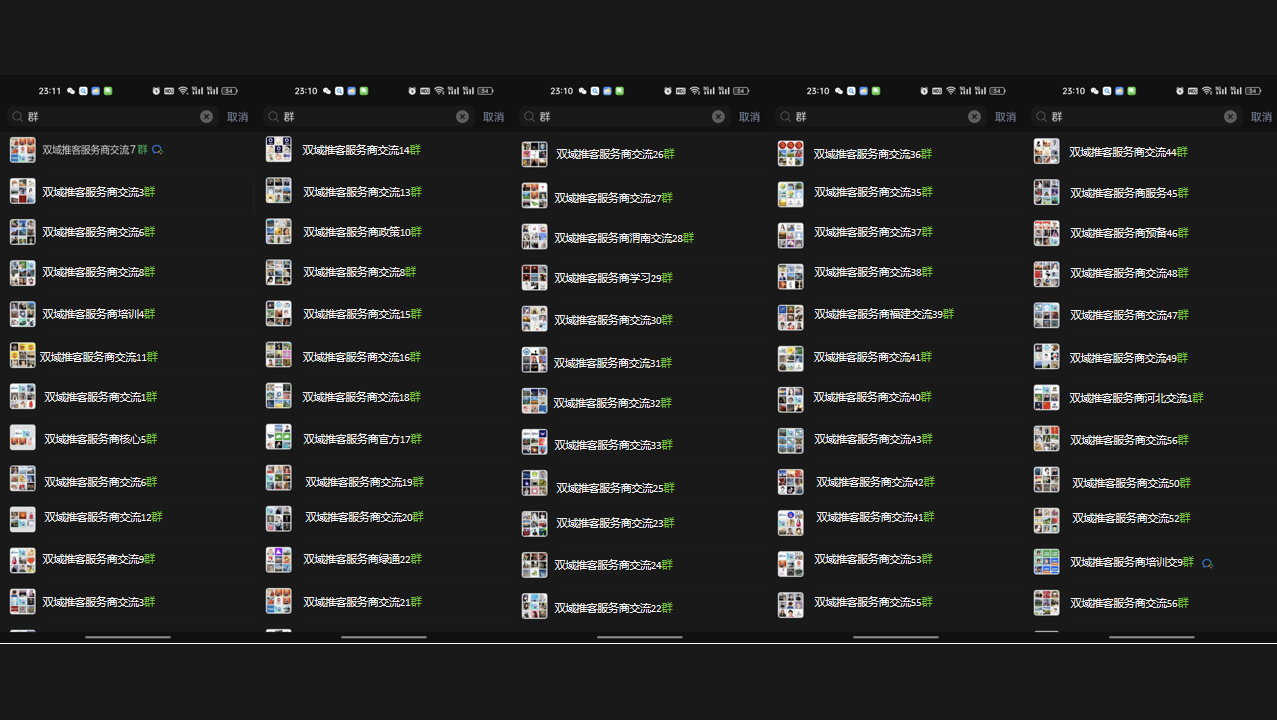This screenshot has width=1277, height=720.
Task: Focus the search field in leftmost screen
Action: [110, 117]
